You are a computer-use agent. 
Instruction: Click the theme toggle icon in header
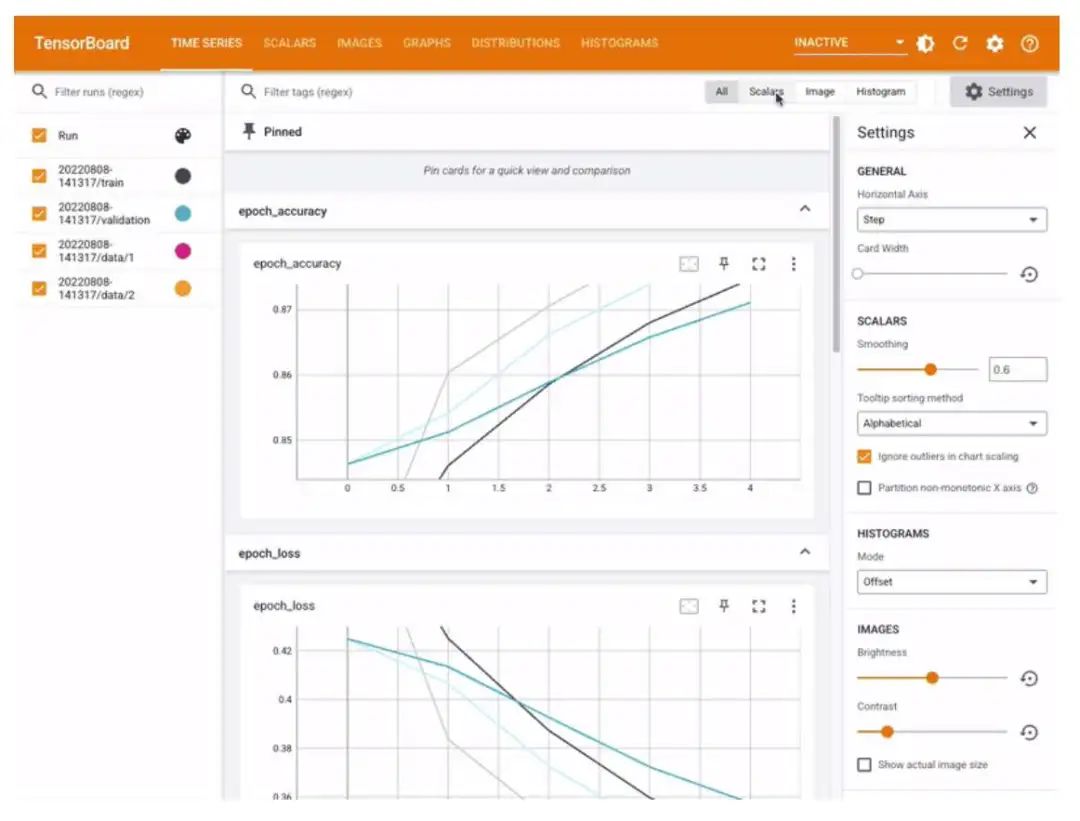[x=926, y=44]
